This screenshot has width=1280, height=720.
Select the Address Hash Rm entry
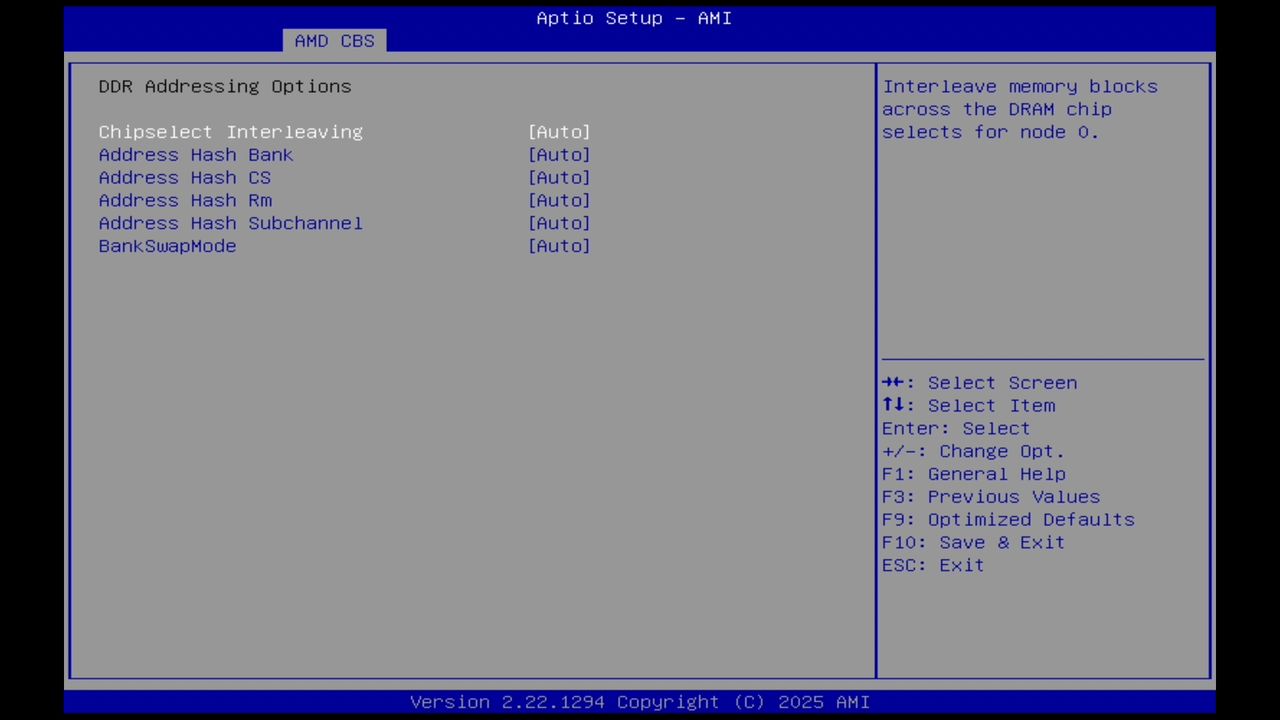(x=184, y=200)
